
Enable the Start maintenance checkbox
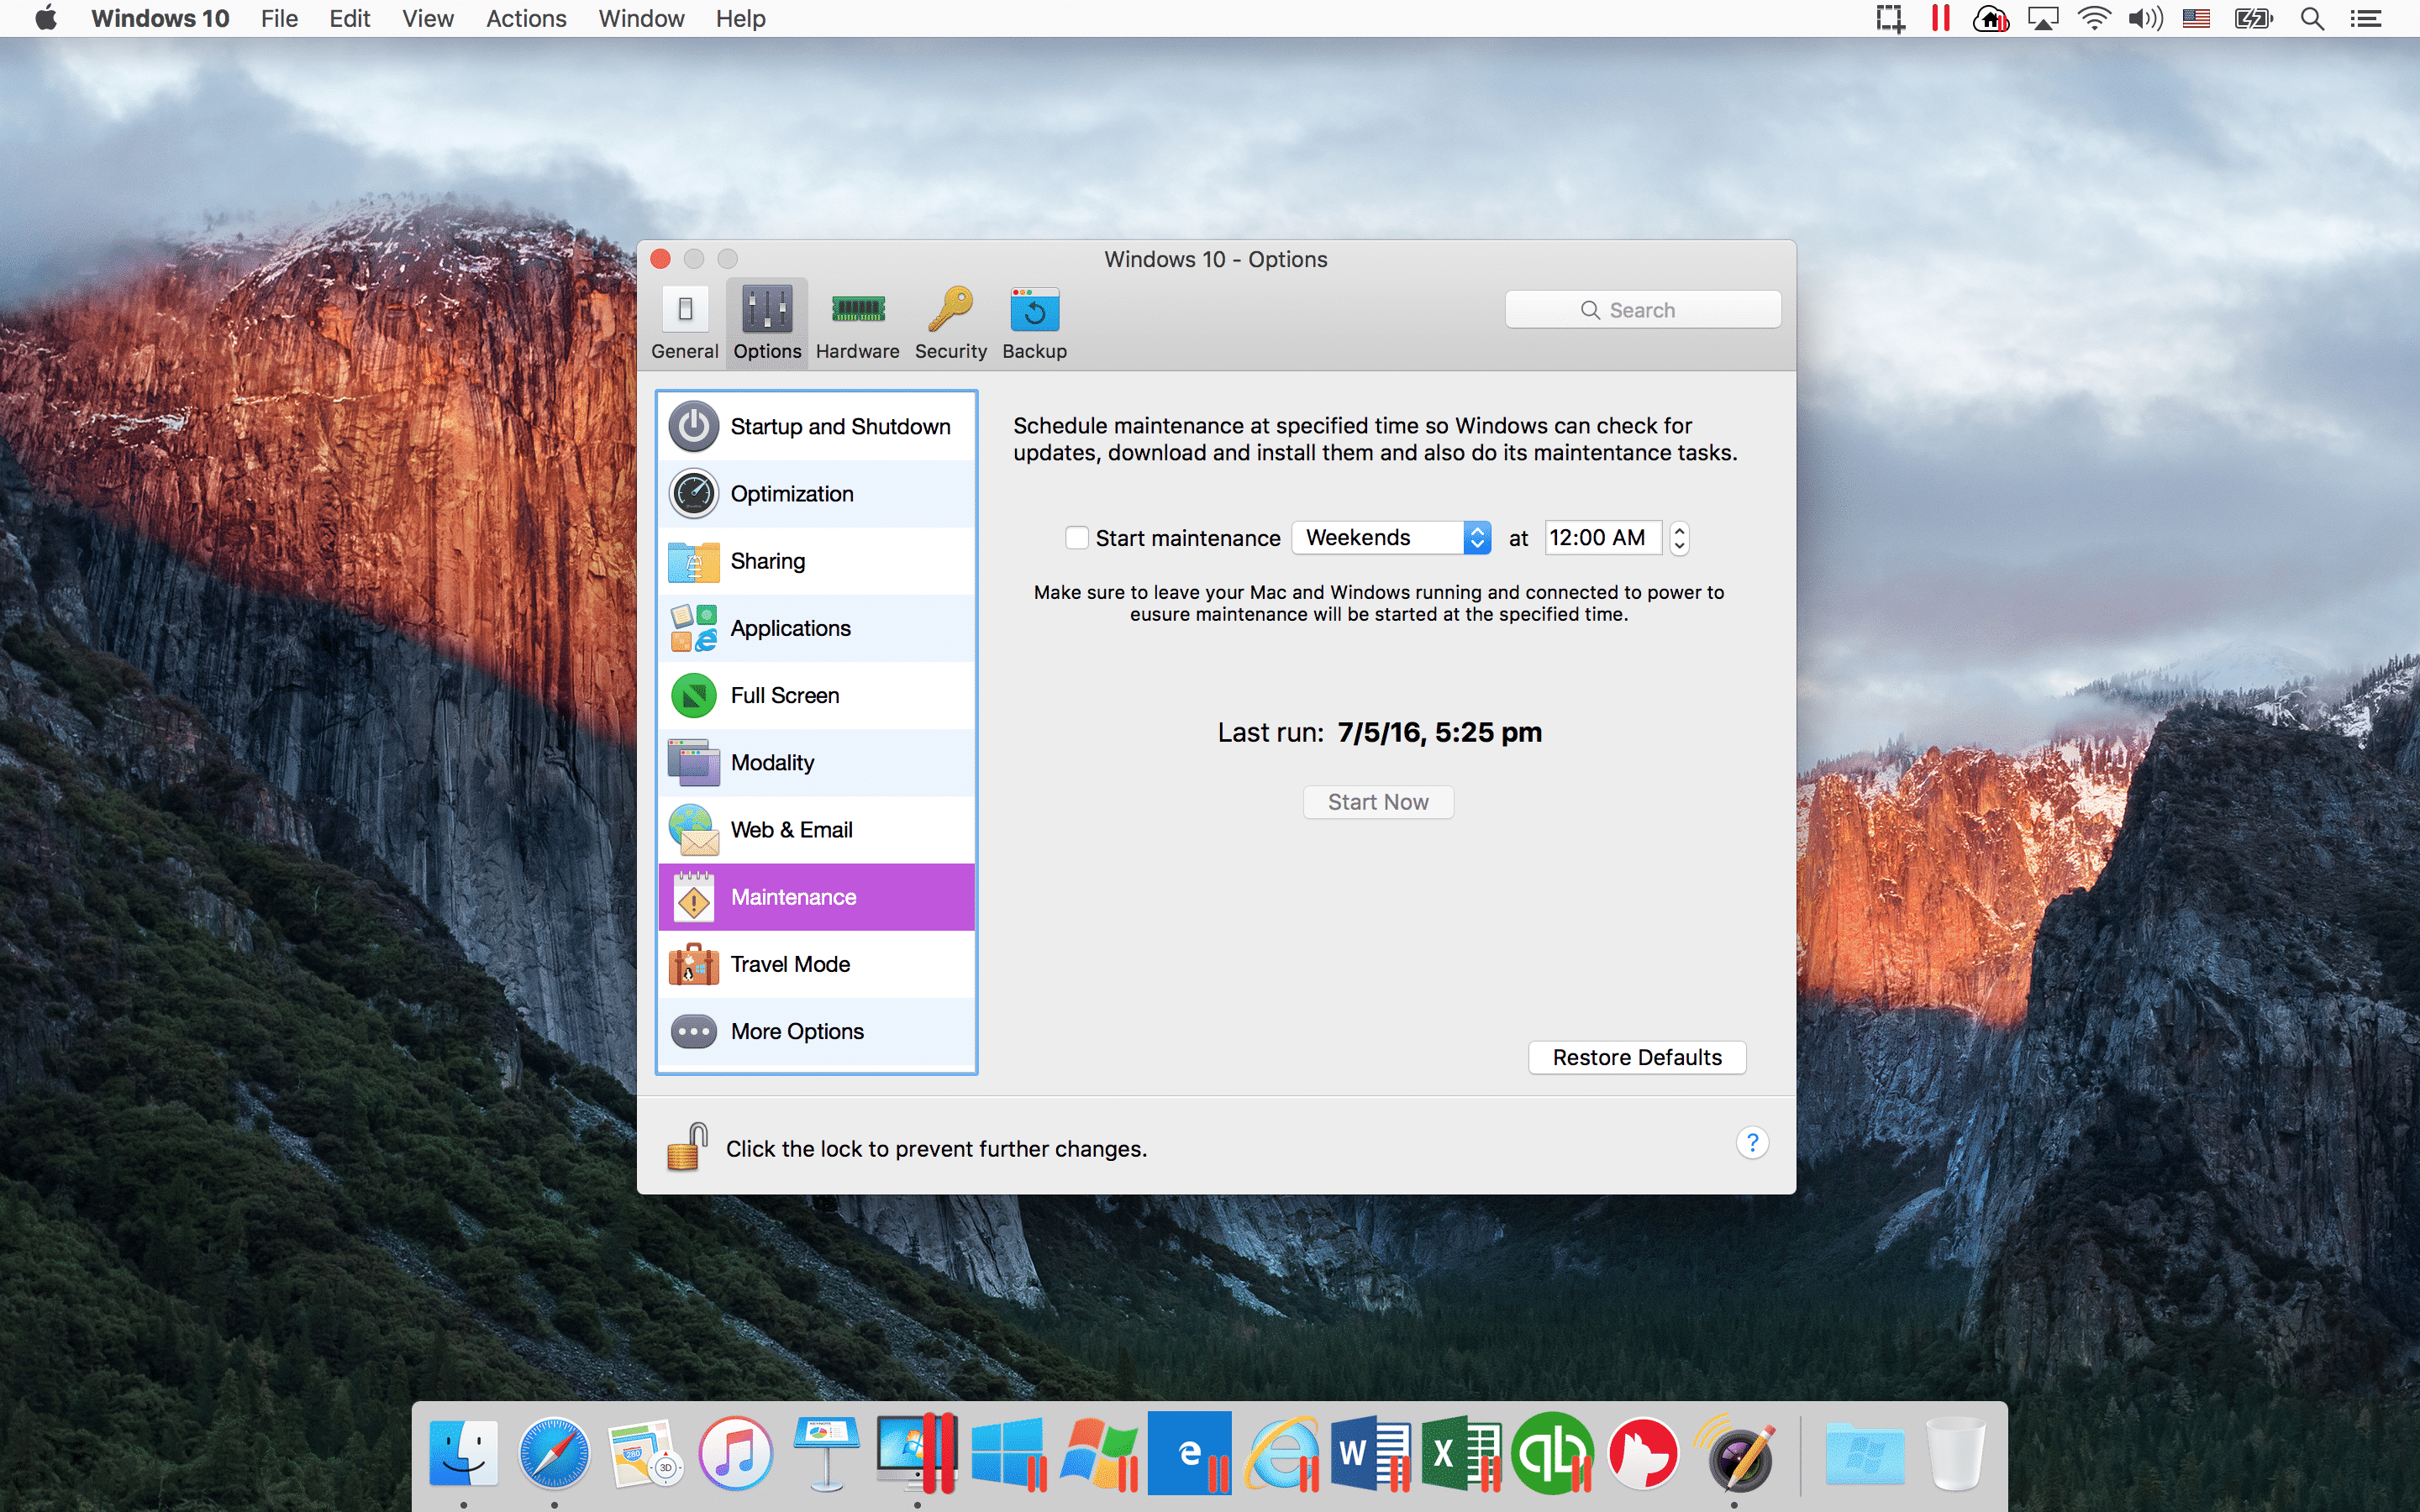pos(1076,538)
